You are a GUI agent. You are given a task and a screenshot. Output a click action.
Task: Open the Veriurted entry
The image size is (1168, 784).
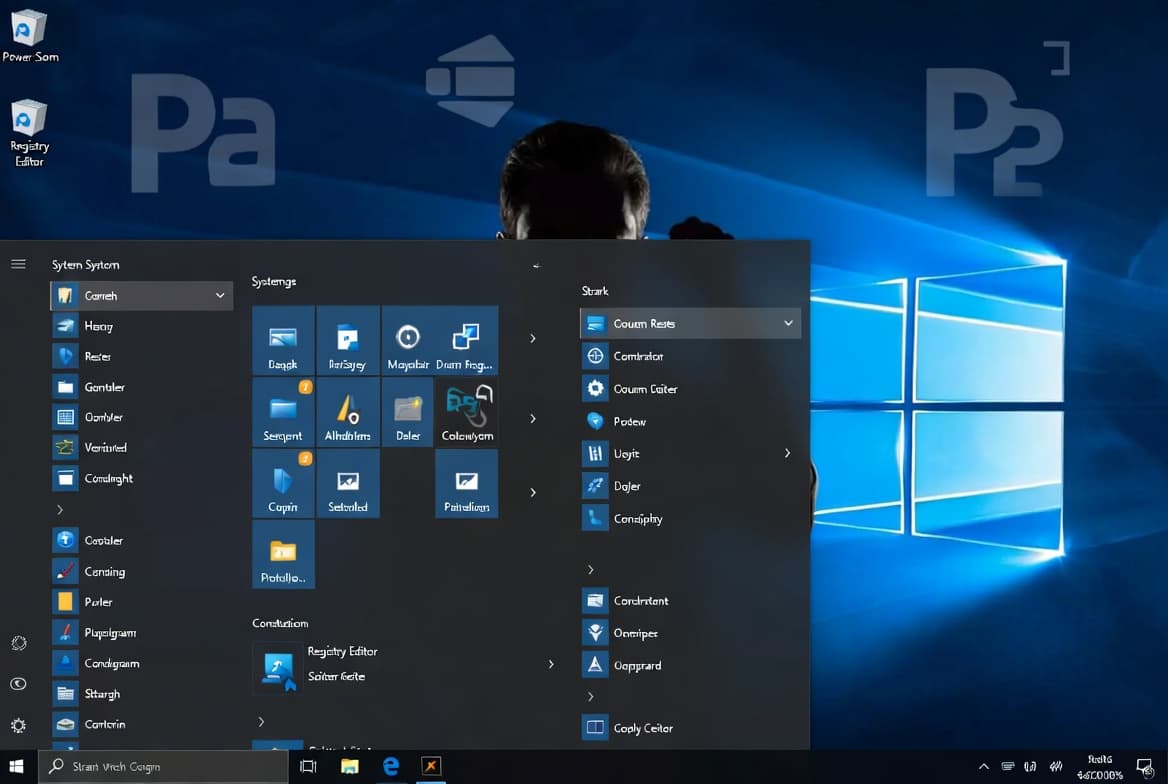pyautogui.click(x=105, y=447)
